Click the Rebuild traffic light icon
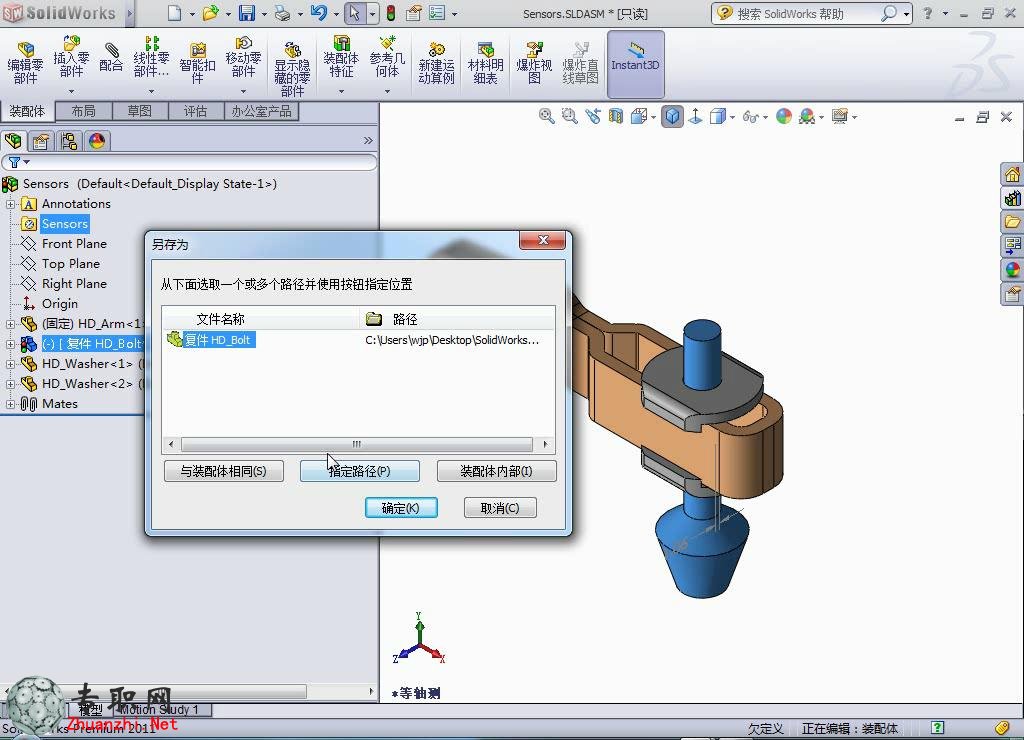 [x=391, y=13]
